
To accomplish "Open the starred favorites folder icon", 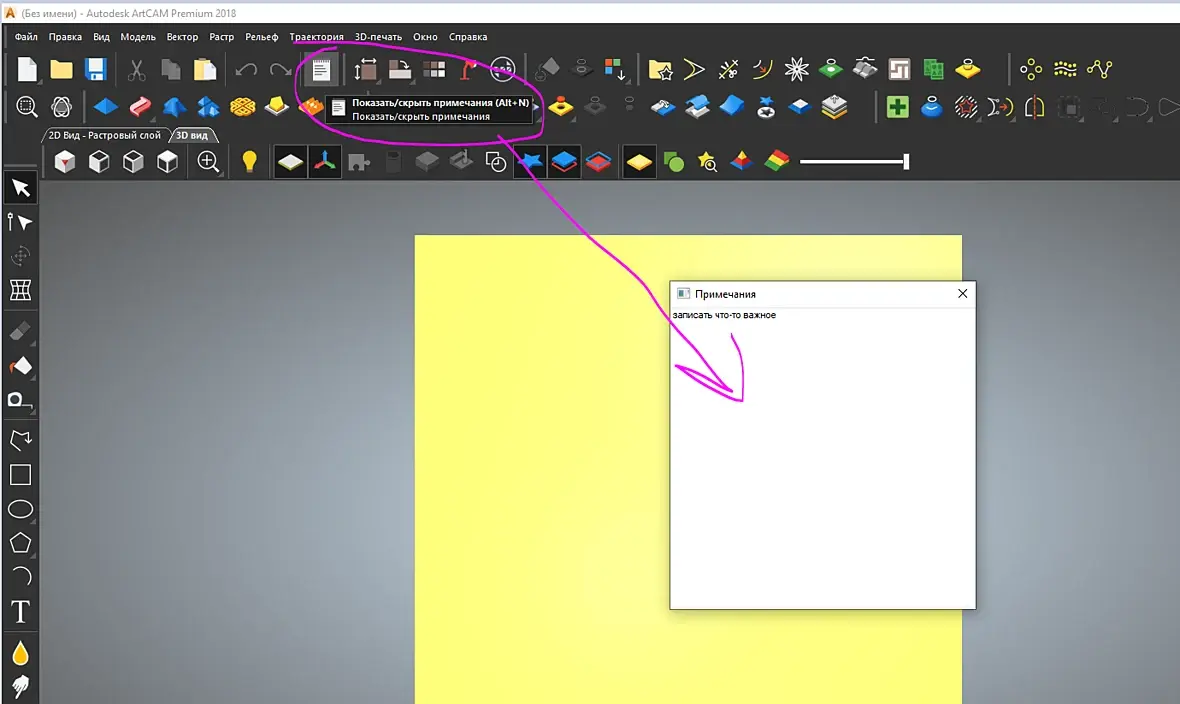I will coord(660,70).
